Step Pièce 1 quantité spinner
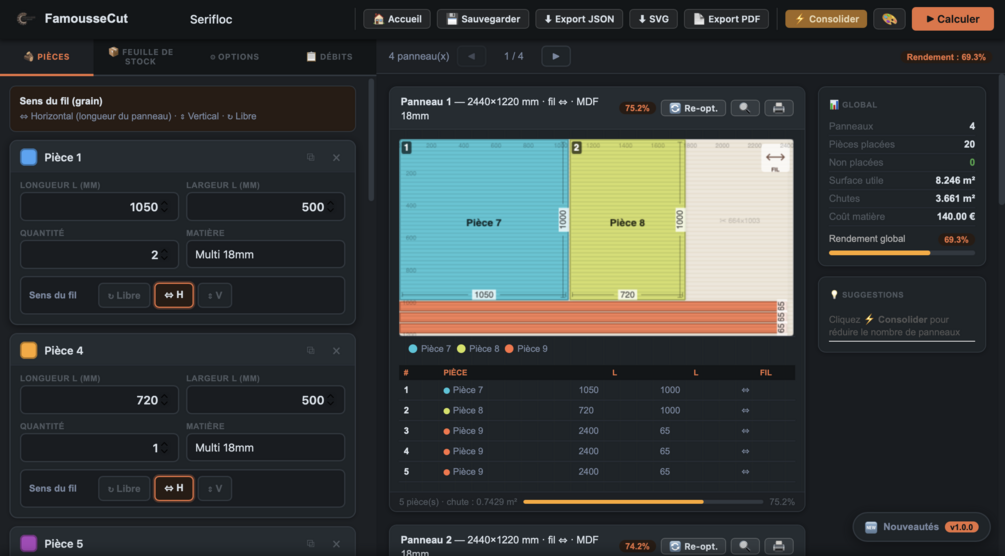1005x556 pixels. point(165,255)
